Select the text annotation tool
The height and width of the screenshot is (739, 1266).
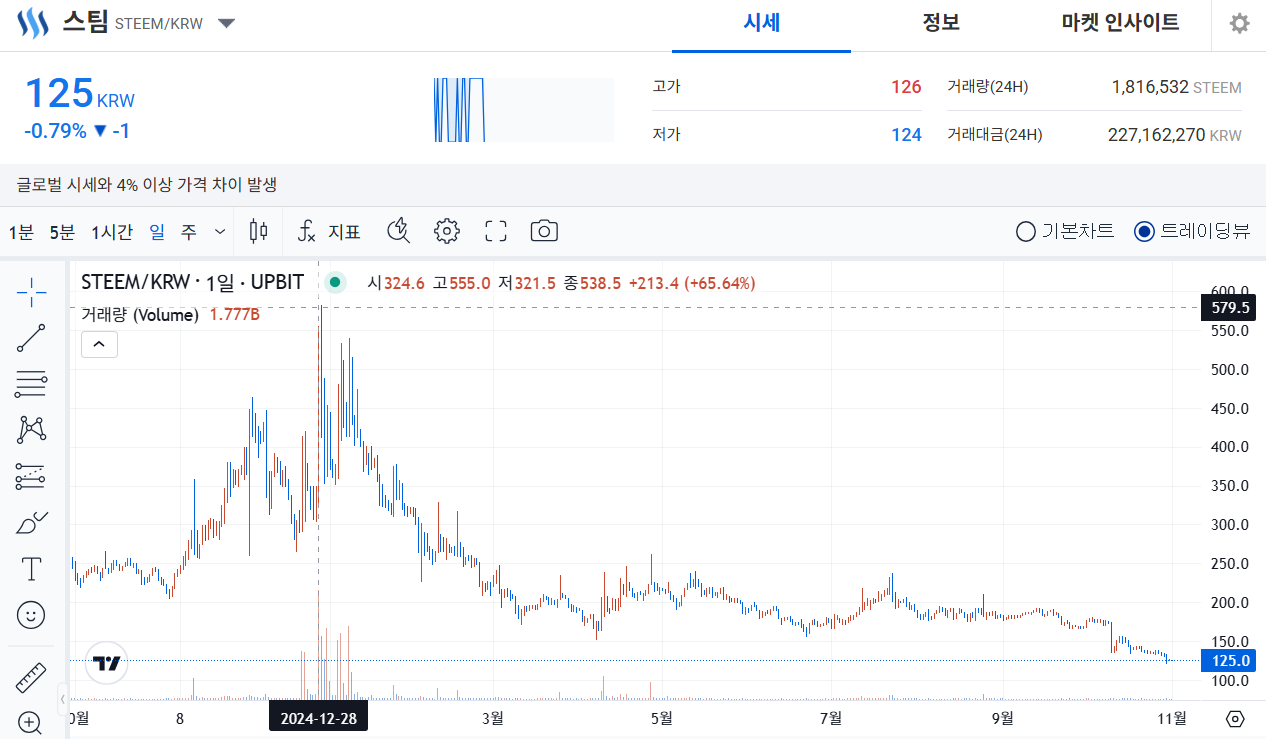(x=31, y=569)
